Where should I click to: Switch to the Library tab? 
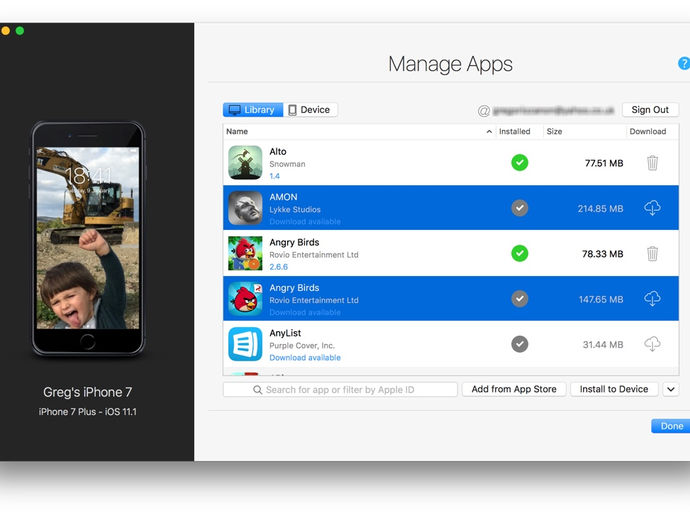(x=253, y=110)
